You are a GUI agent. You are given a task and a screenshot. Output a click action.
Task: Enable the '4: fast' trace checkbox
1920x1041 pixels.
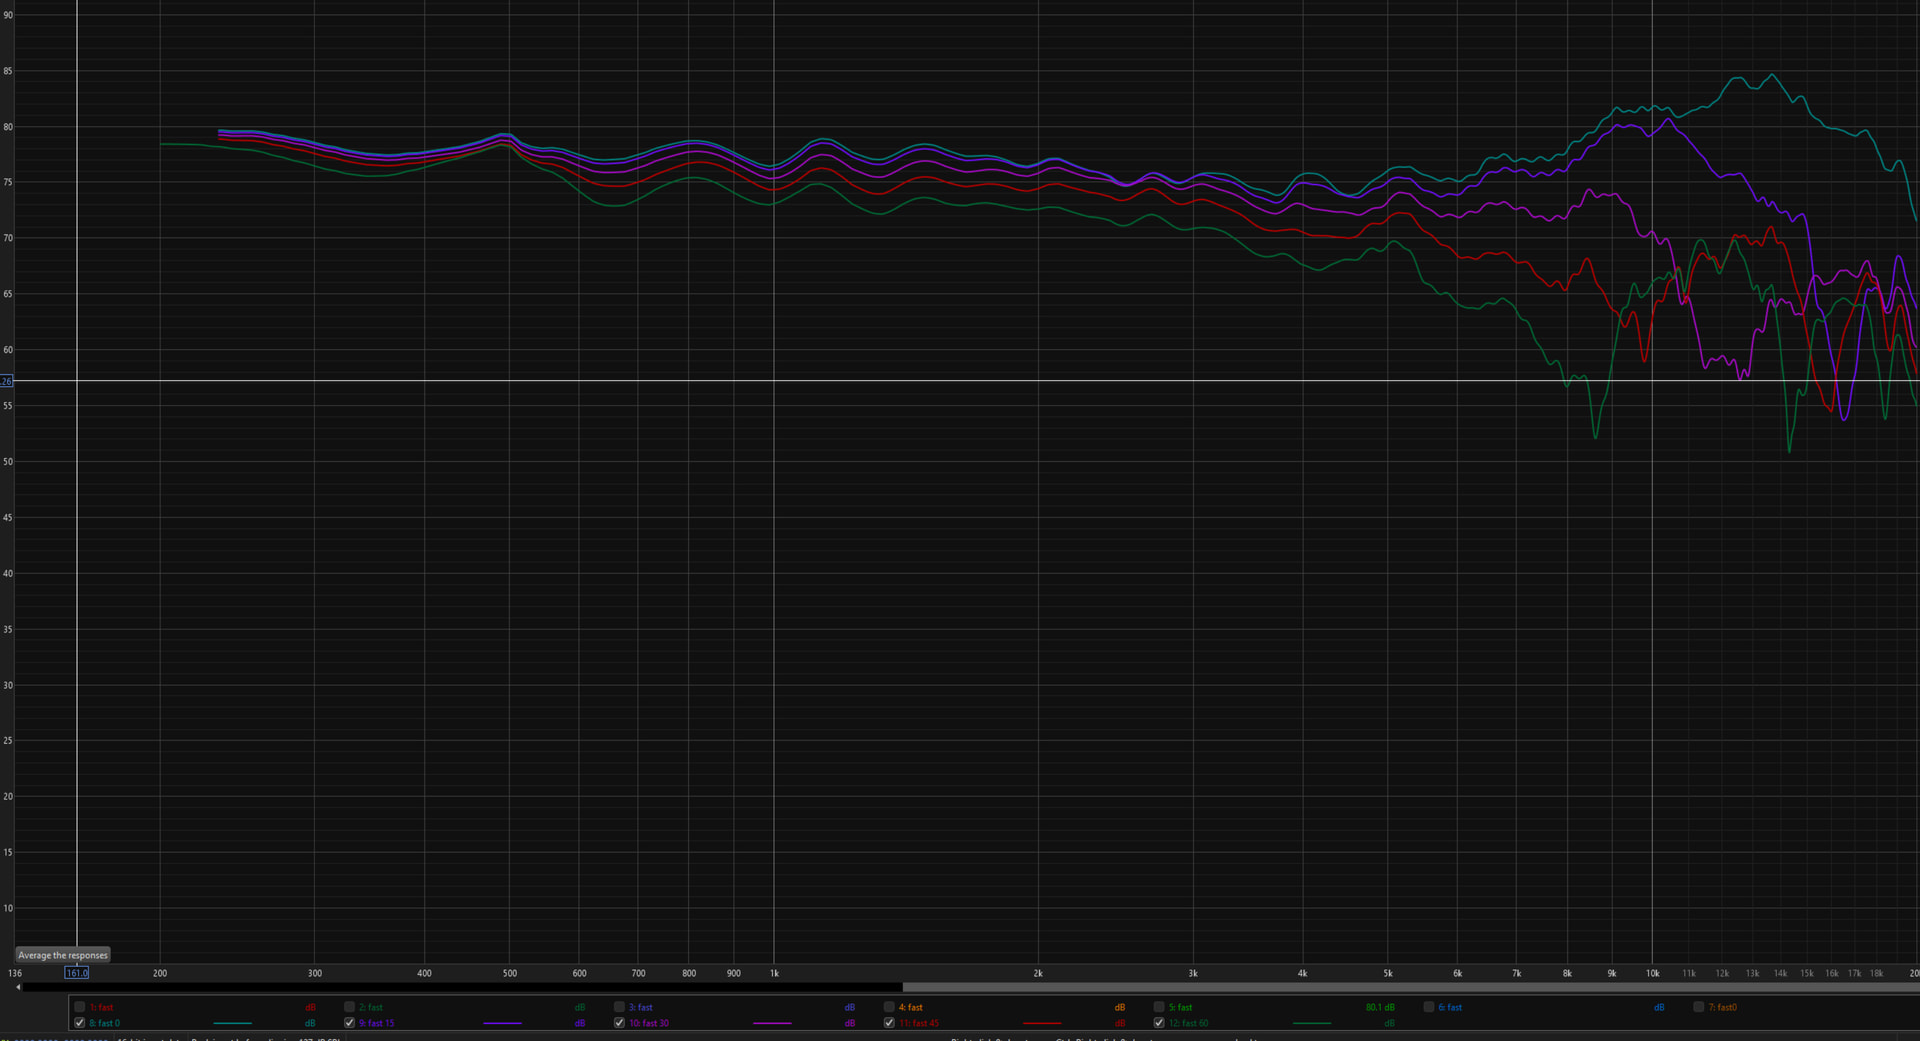(889, 1007)
